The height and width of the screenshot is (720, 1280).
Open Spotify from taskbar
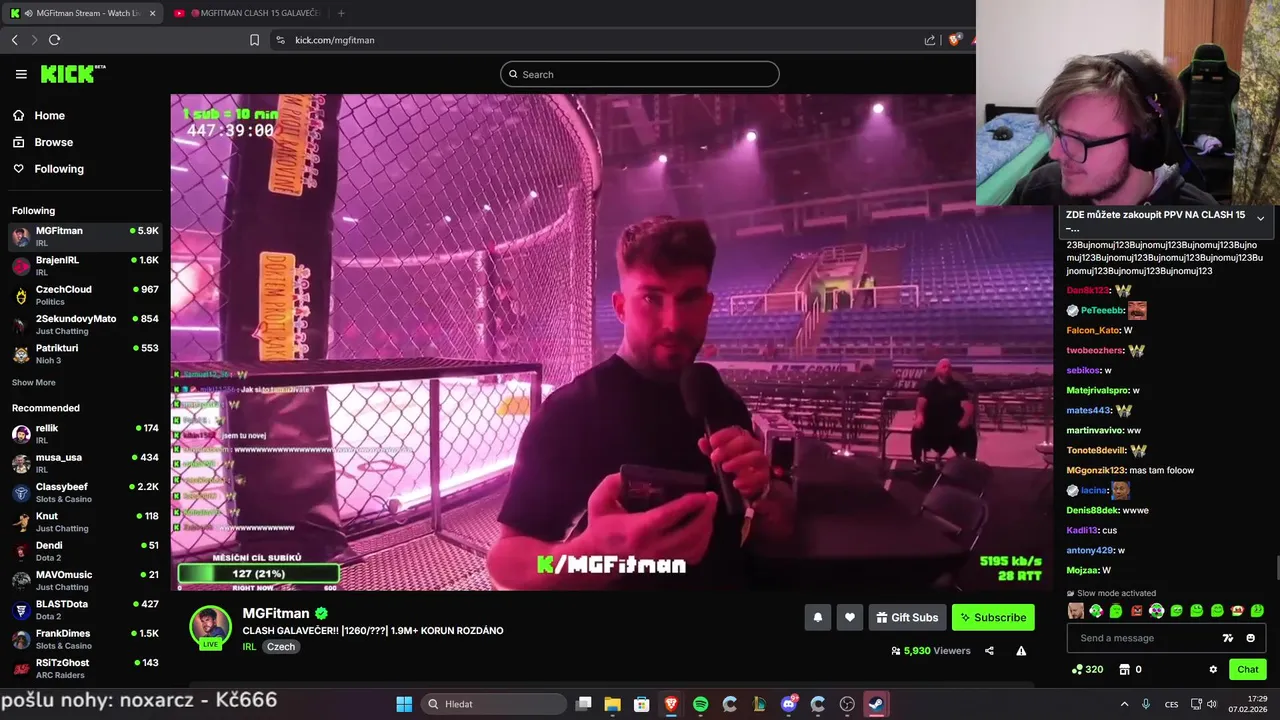(700, 704)
